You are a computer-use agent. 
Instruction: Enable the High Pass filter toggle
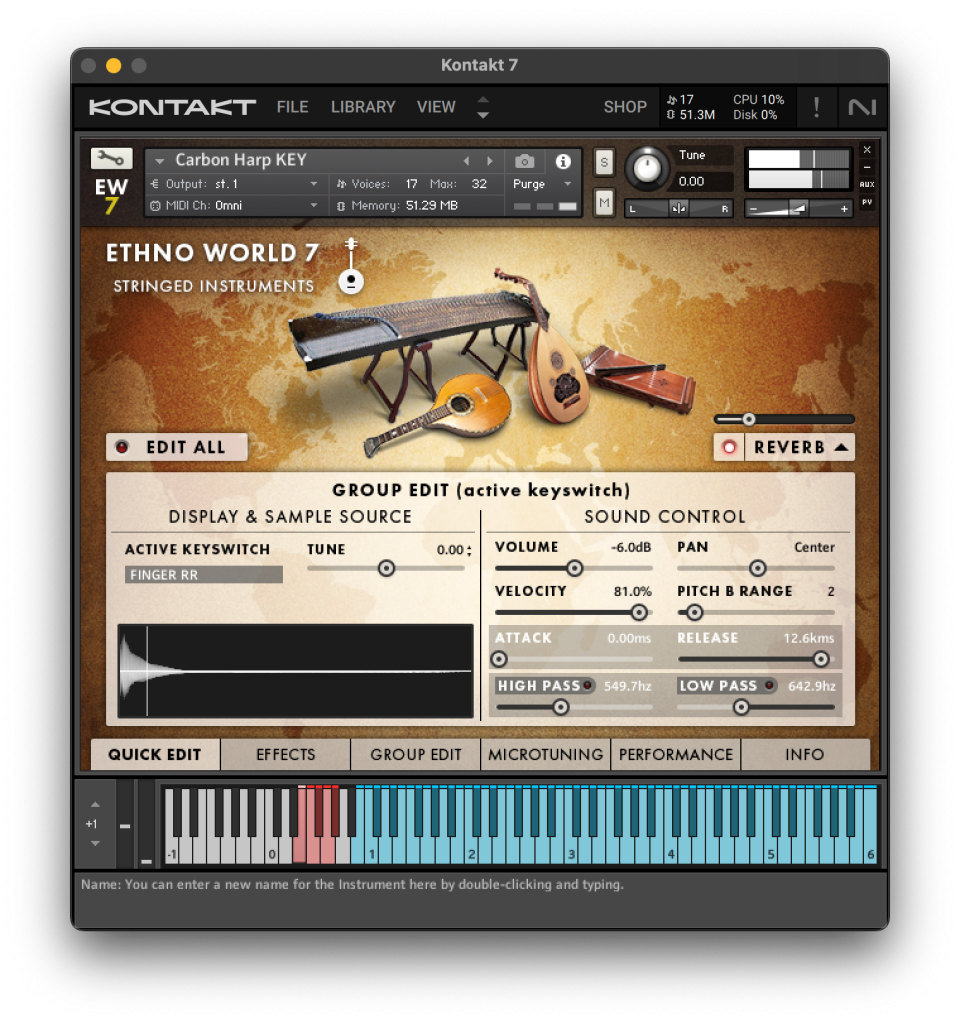click(588, 685)
